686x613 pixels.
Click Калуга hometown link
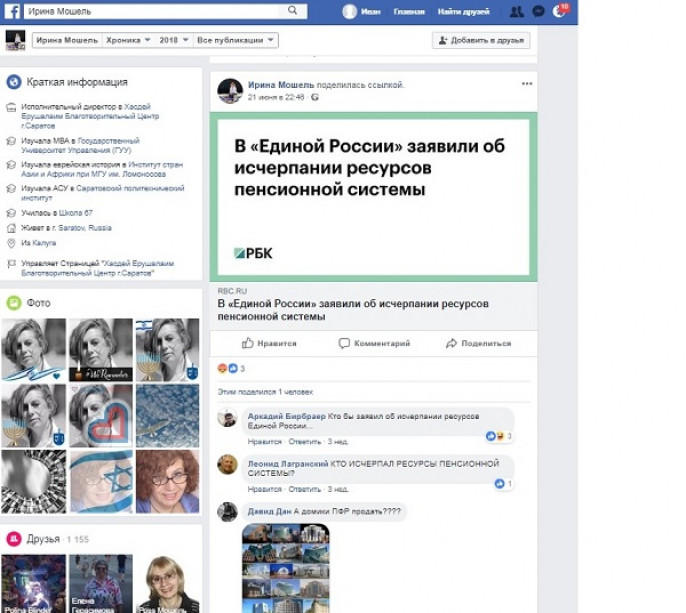(x=44, y=243)
